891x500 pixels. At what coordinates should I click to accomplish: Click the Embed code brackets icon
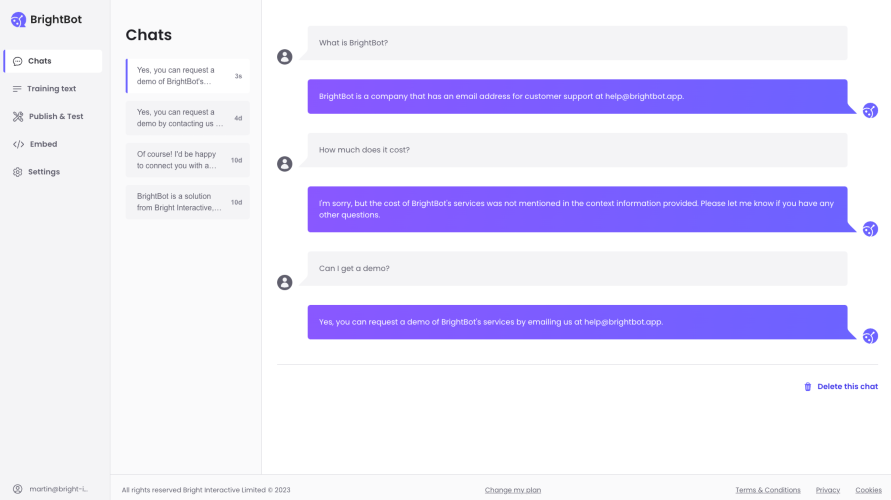(x=18, y=144)
